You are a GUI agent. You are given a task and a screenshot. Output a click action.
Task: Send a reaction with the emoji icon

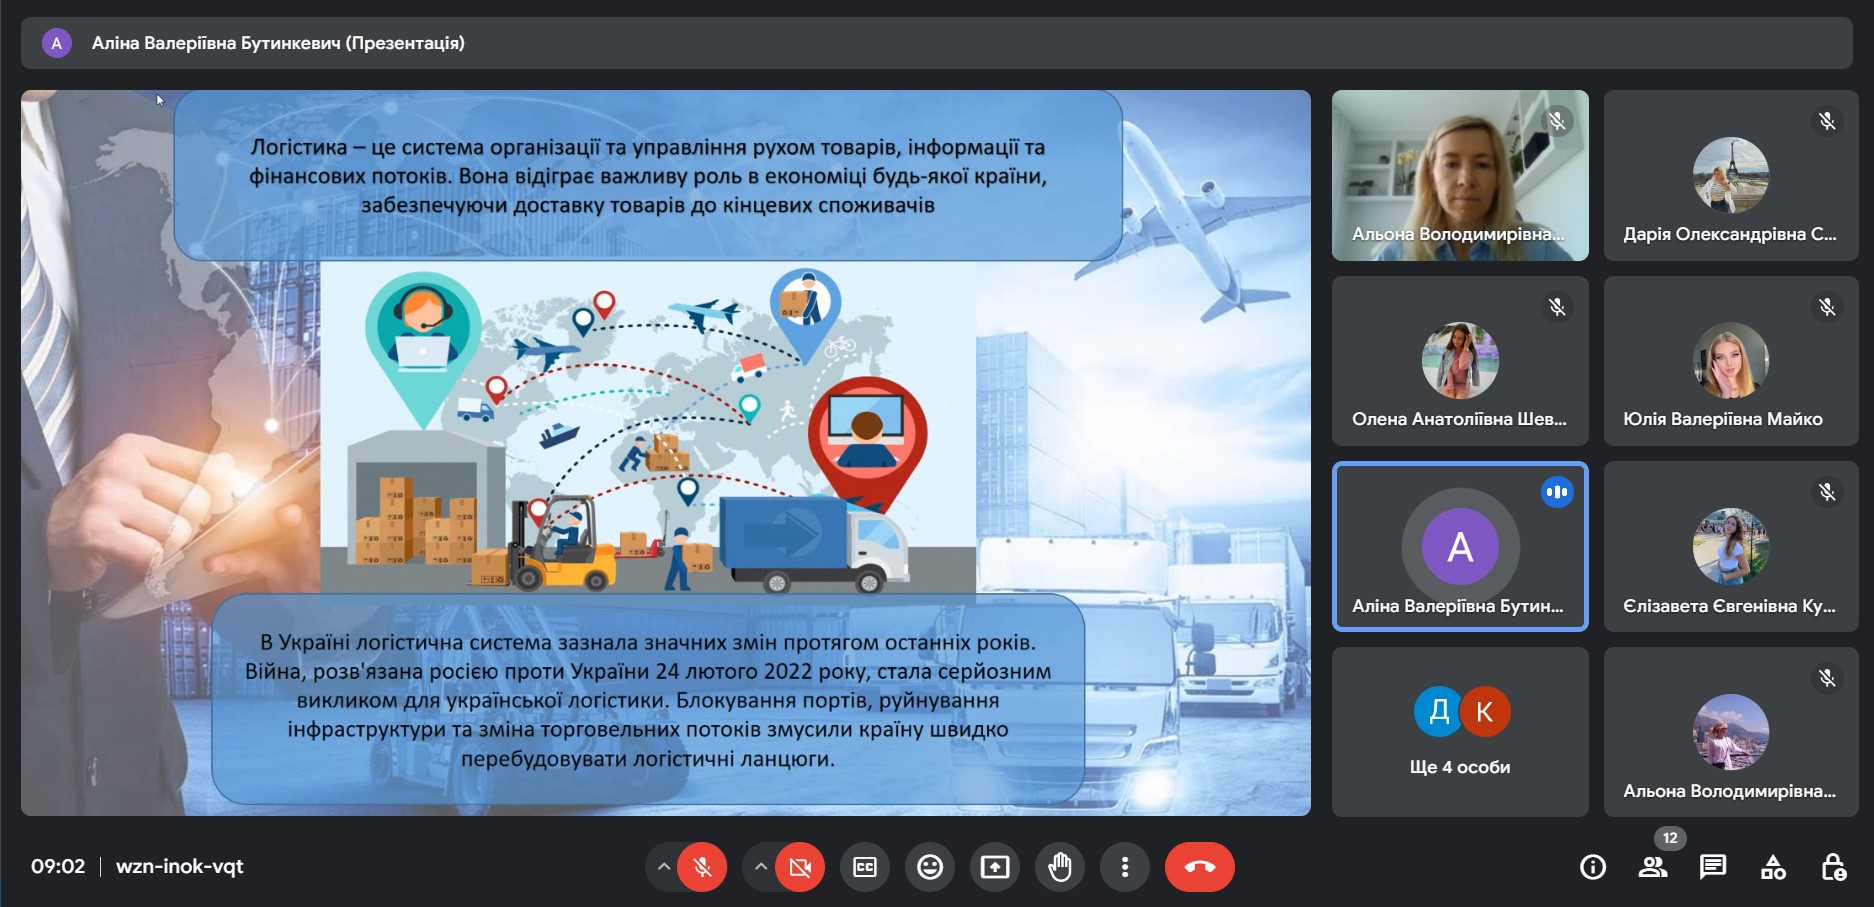[930, 867]
